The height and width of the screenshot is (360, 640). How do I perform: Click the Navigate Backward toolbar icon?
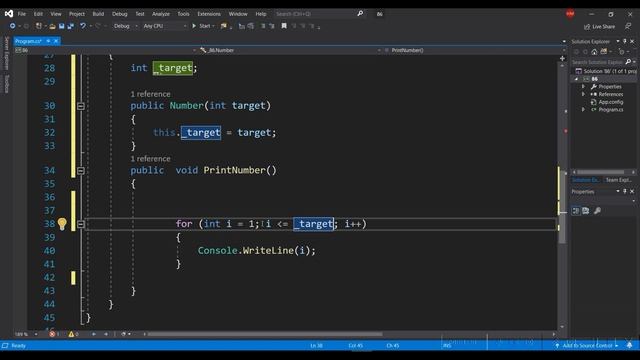13,26
